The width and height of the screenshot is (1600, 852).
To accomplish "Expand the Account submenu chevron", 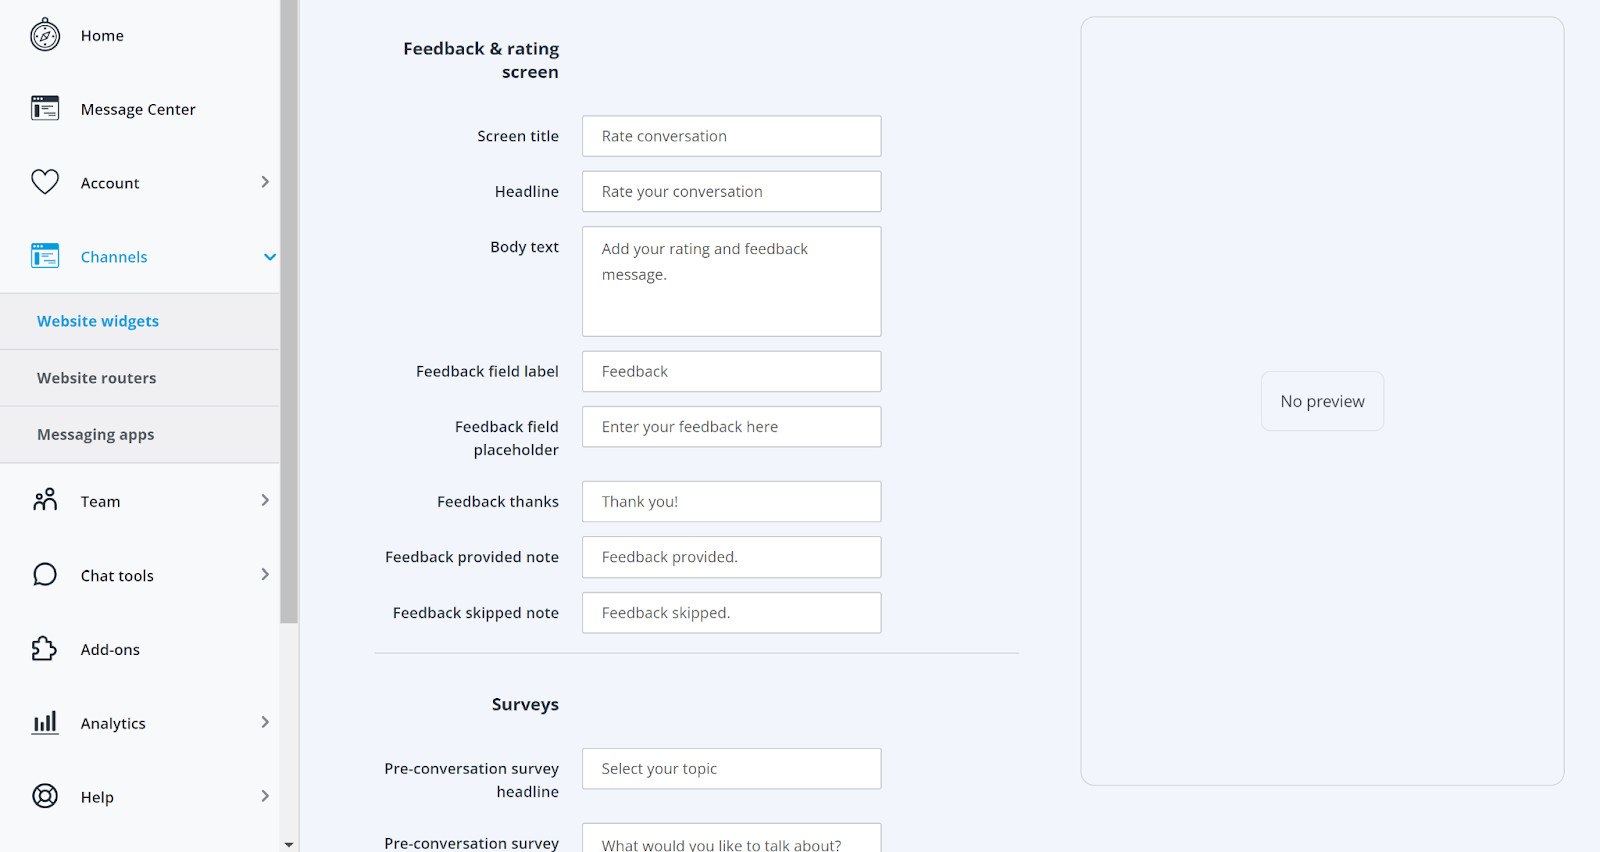I will click(265, 182).
